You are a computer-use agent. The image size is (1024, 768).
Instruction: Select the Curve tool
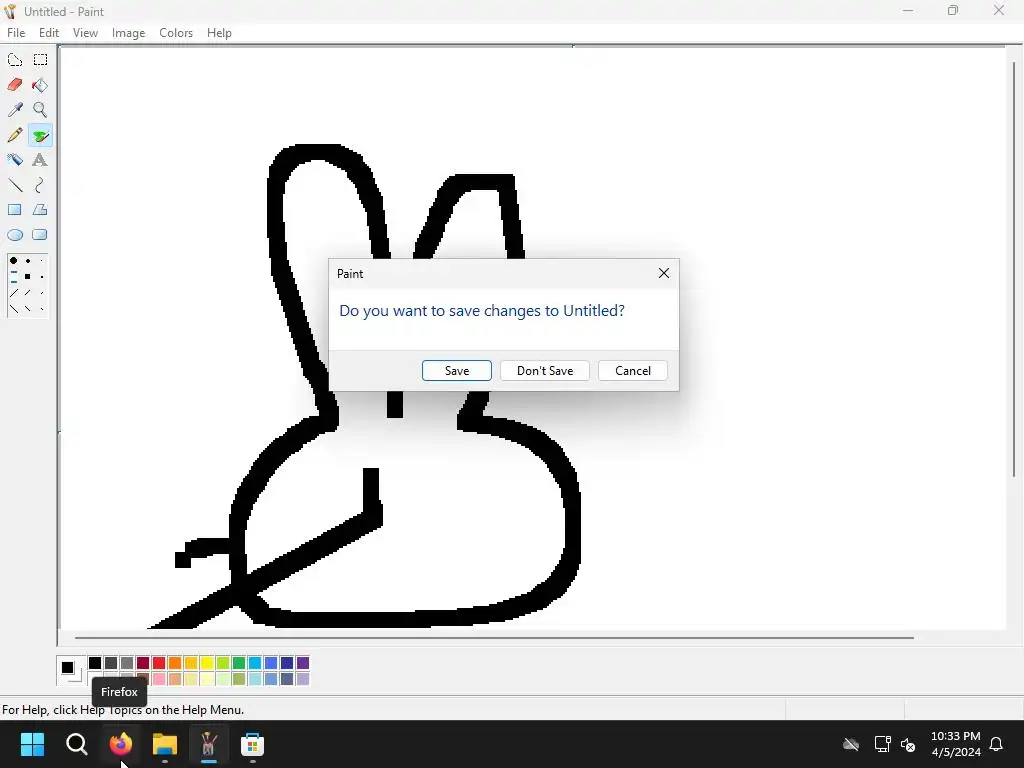pyautogui.click(x=40, y=185)
